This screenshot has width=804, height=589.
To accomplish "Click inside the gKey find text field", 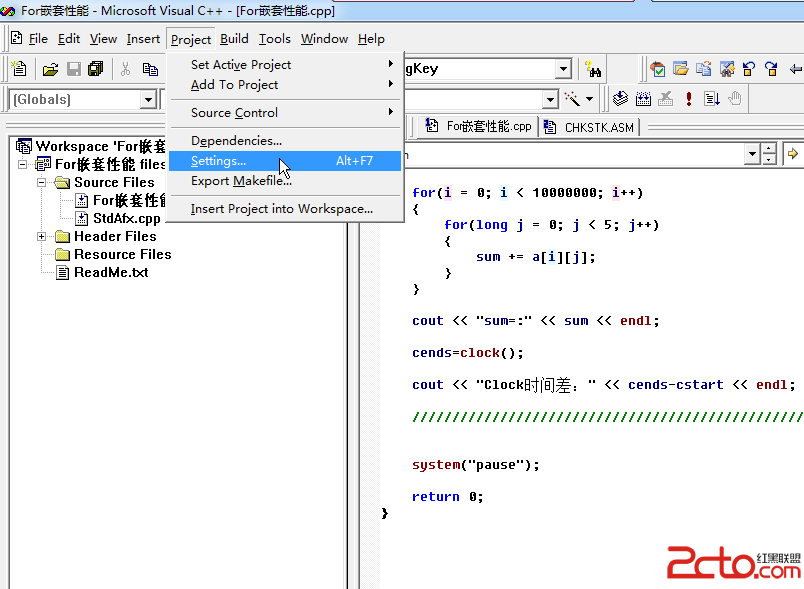I will pos(479,69).
